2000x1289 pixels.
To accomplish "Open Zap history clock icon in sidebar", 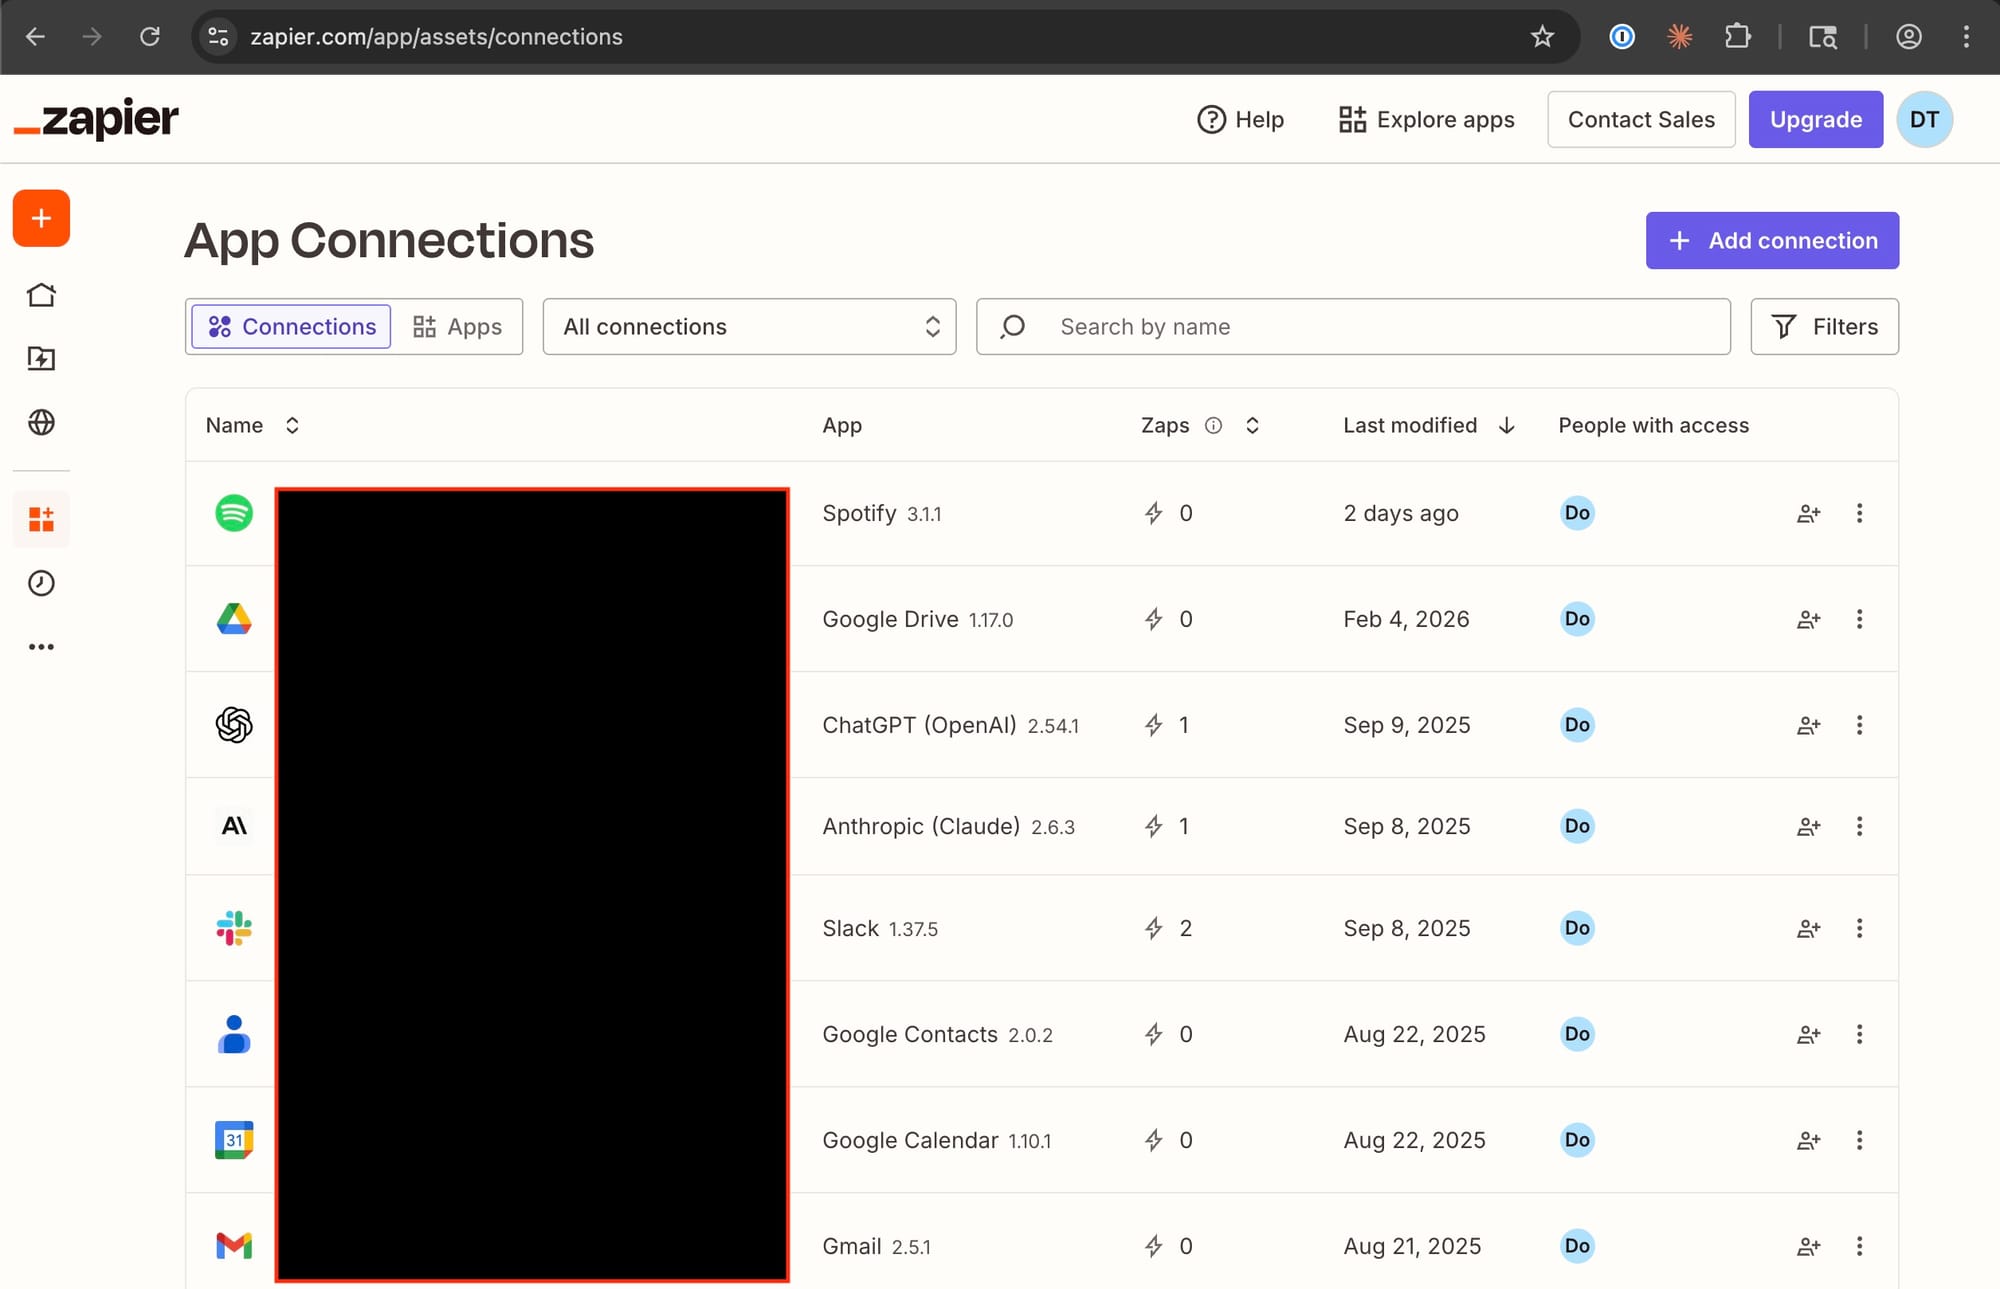I will 41,583.
